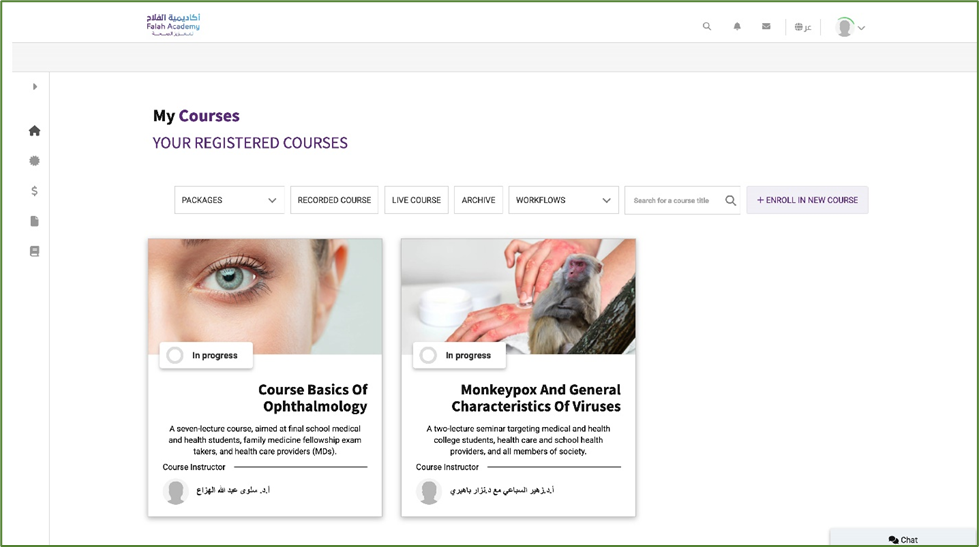Screen dimensions: 979x547
Task: Expand the user profile avatar menu
Action: click(850, 27)
